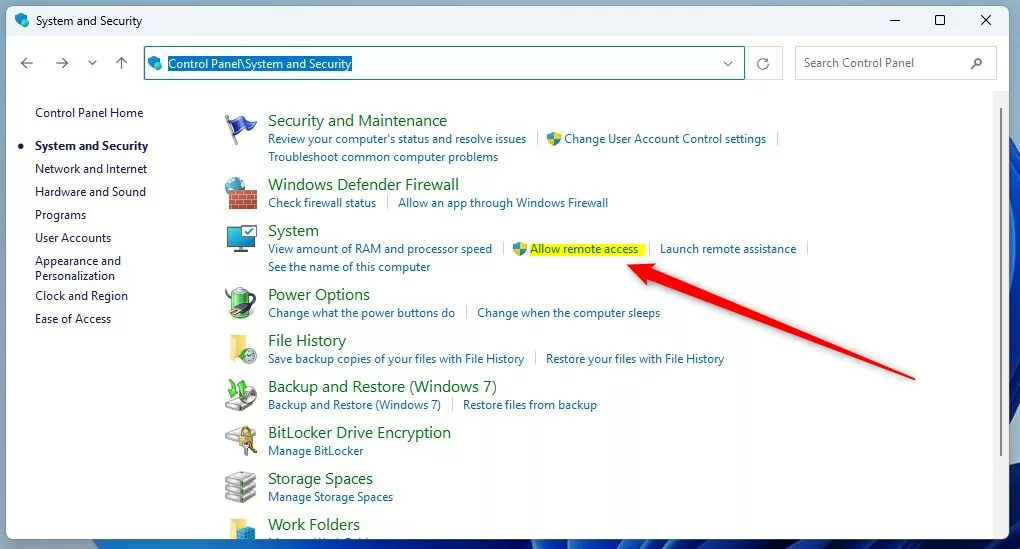Click Change when the computer sleeps
The image size is (1020, 549).
click(569, 313)
